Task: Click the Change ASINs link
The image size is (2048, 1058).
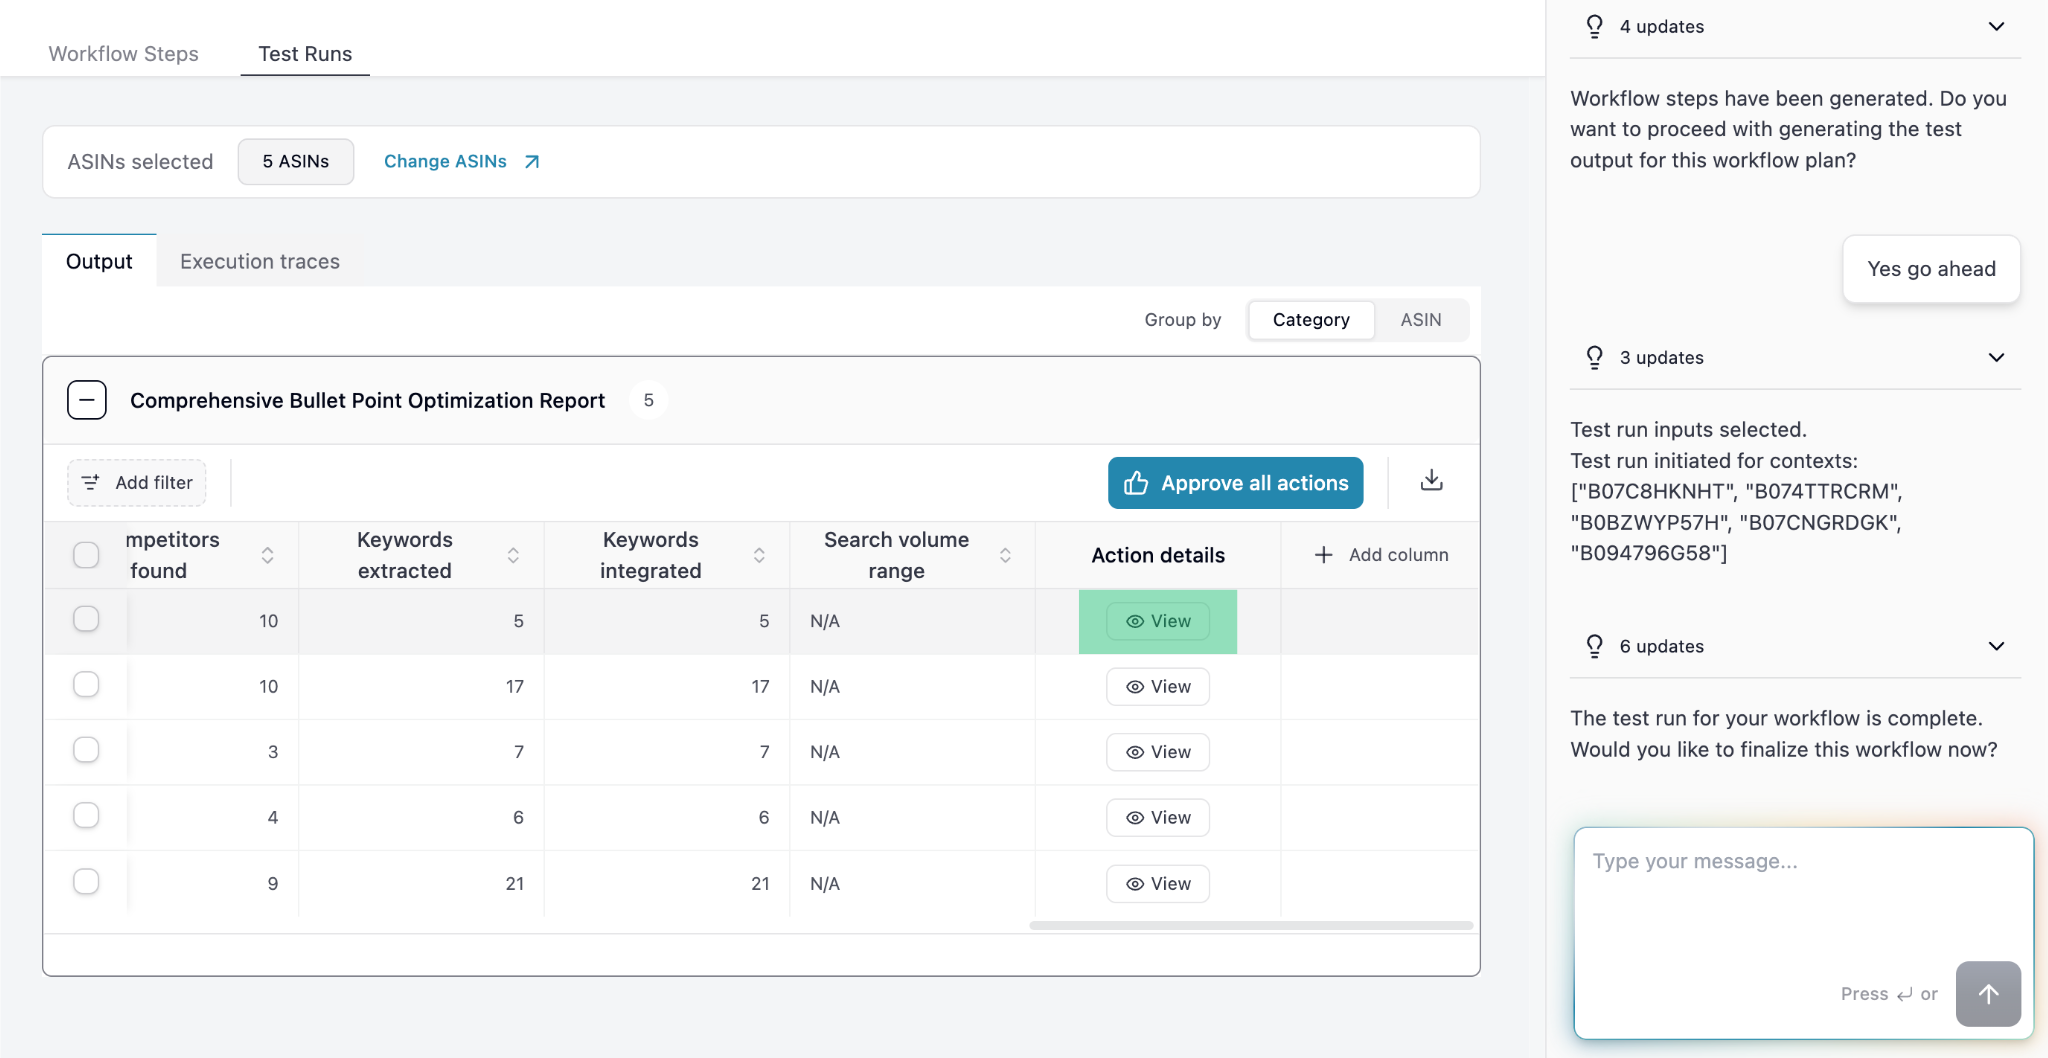Action: point(444,160)
